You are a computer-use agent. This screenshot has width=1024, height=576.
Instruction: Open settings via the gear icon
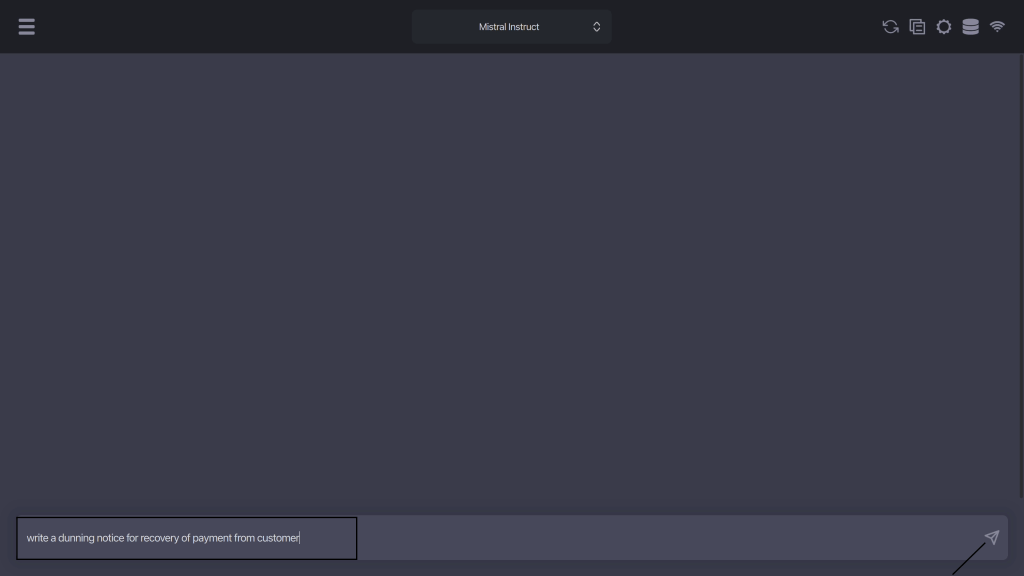(x=944, y=27)
